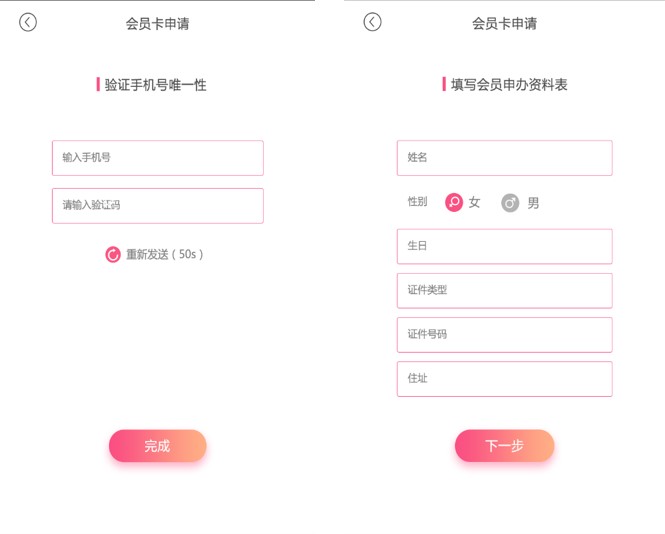The image size is (665, 534).
Task: Focus the 姓名 name field
Action: (x=505, y=158)
